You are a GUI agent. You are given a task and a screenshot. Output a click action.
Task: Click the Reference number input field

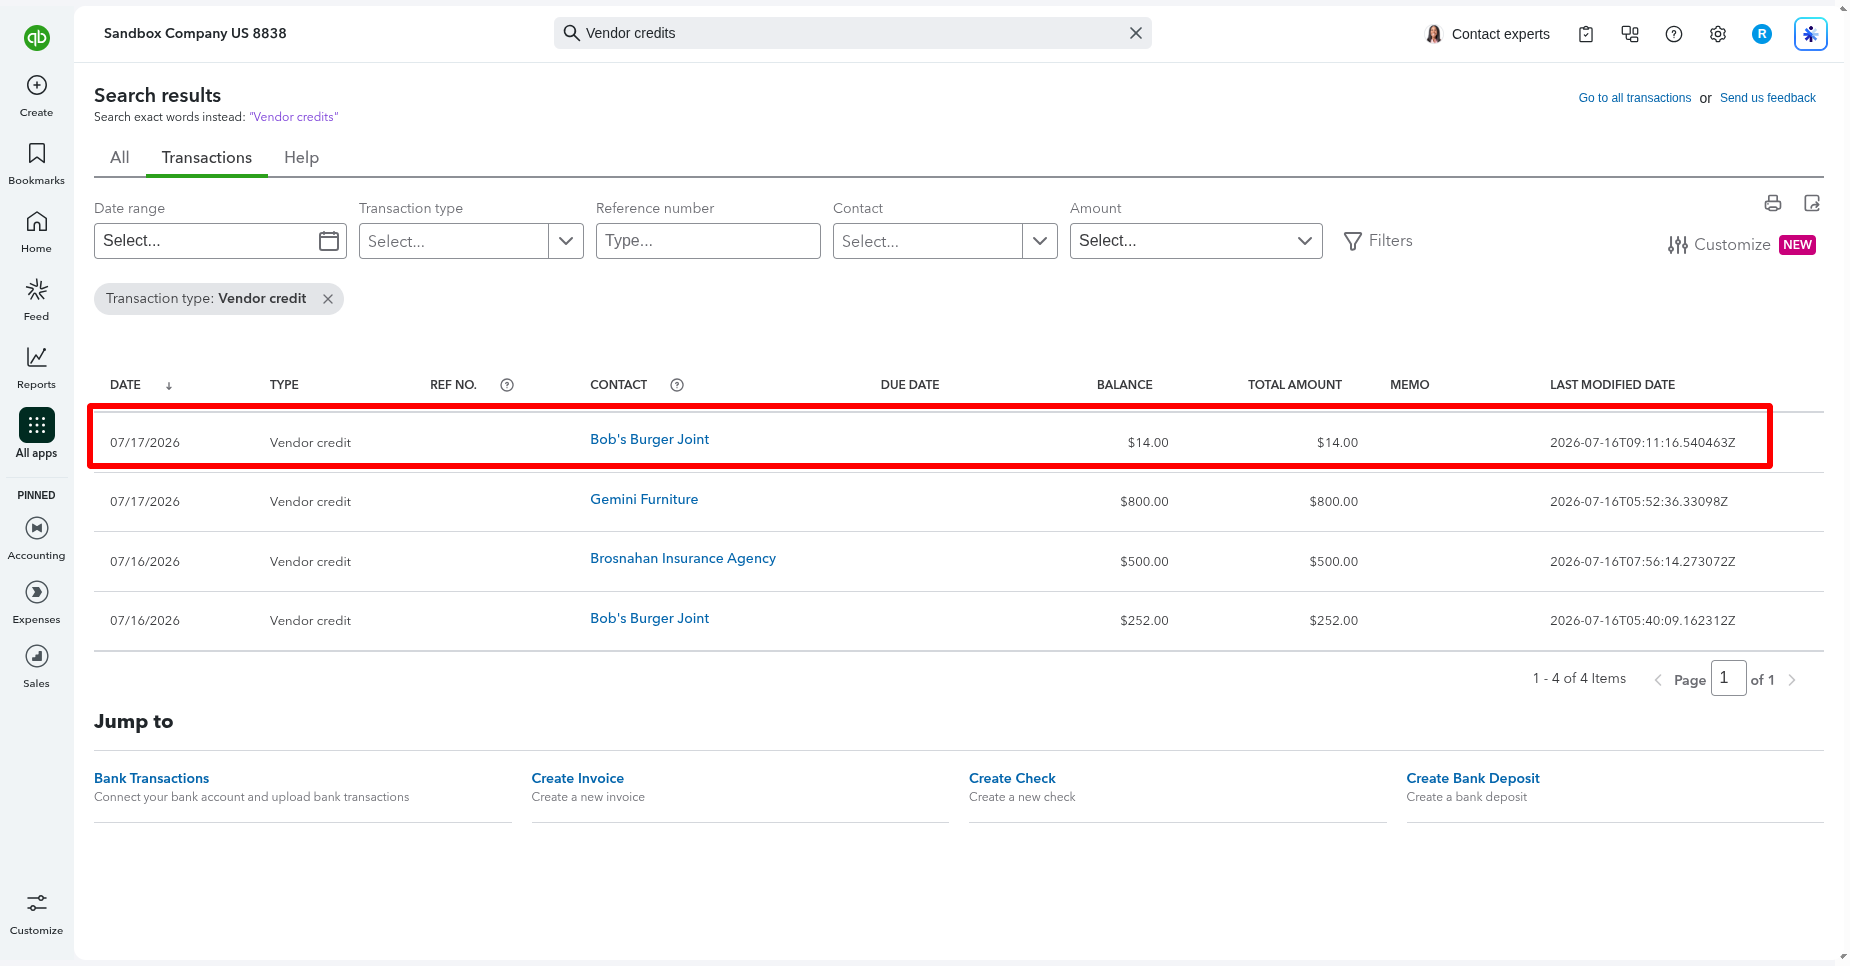point(708,241)
